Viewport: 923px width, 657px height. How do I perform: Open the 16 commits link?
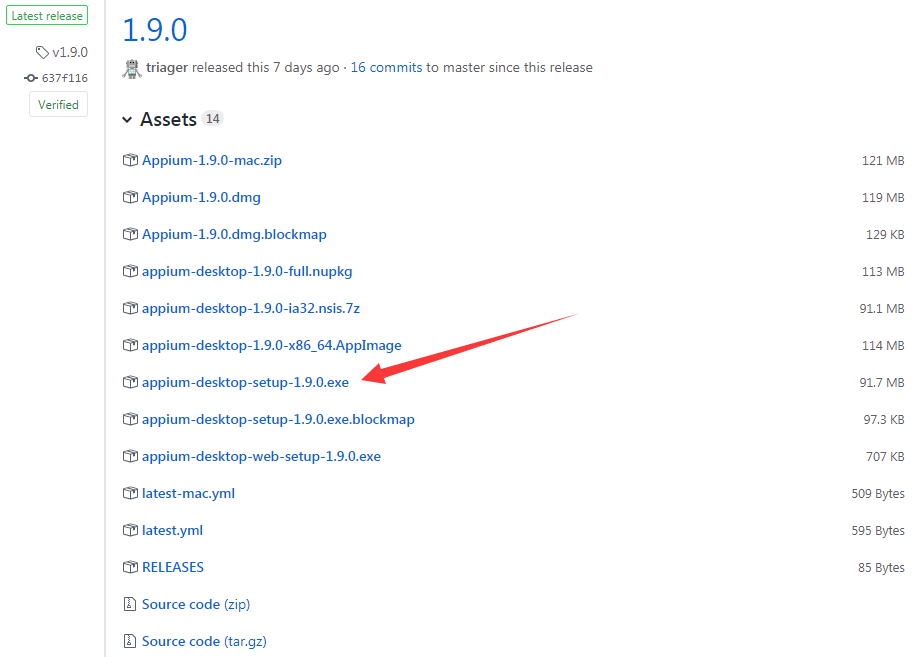tap(386, 68)
